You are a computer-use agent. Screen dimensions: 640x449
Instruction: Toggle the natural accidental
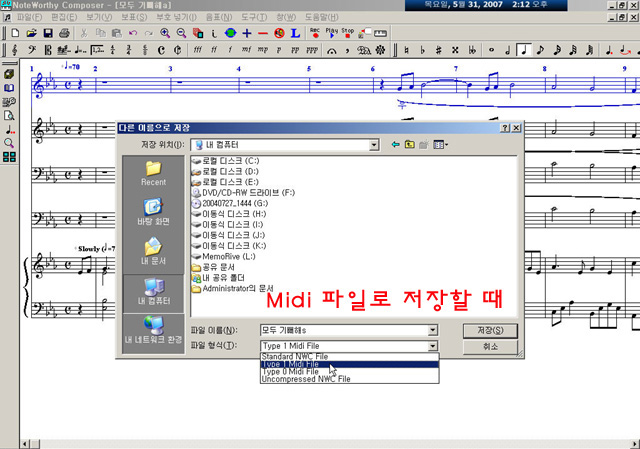(x=406, y=50)
